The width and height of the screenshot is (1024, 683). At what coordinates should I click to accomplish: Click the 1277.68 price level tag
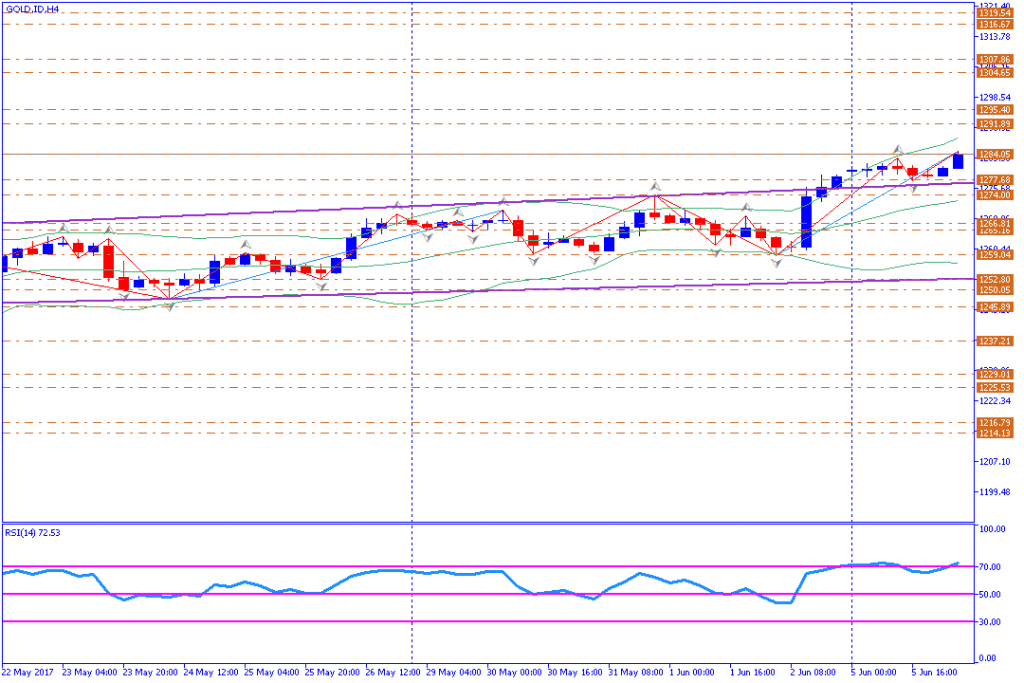[996, 180]
